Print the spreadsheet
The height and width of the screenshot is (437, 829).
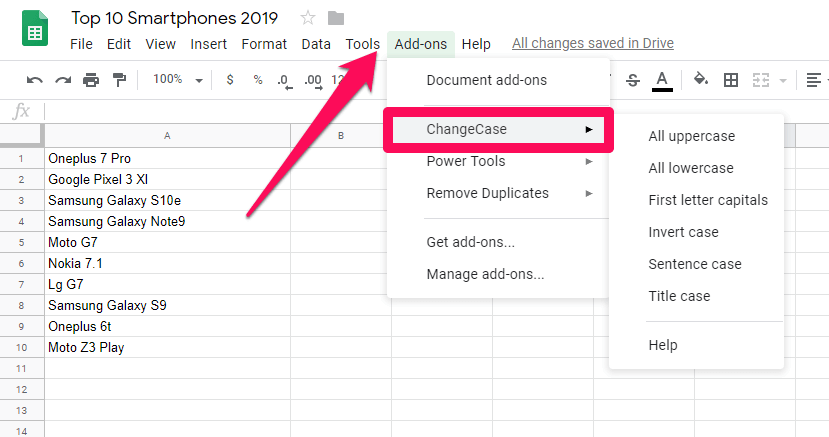point(91,80)
